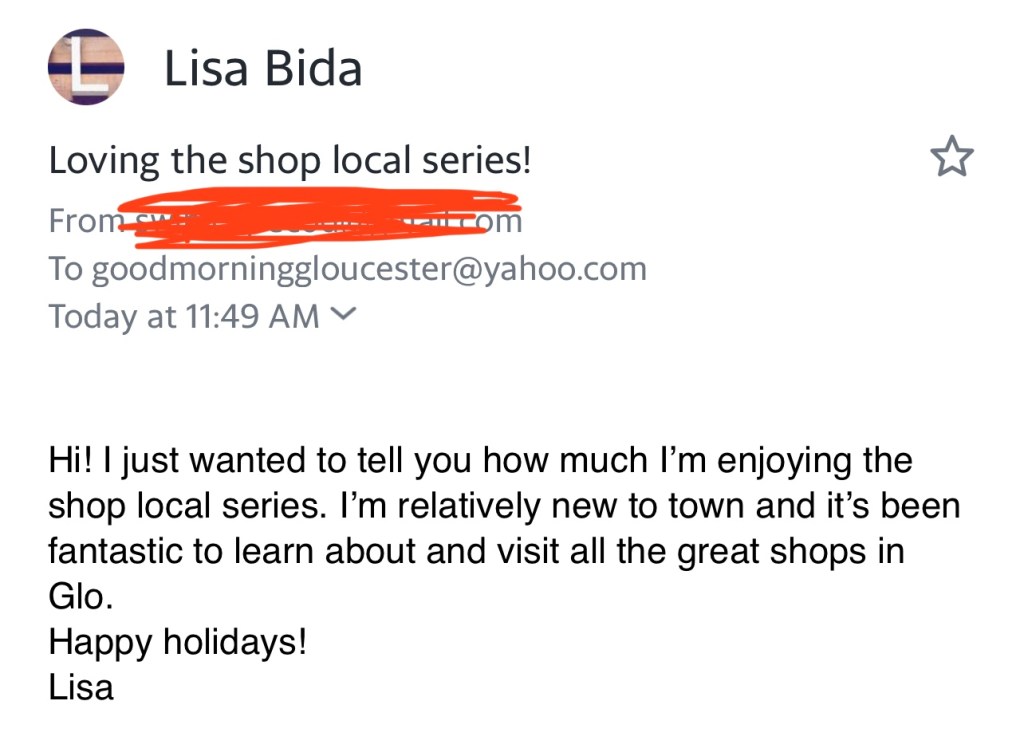Tap the sender avatar with letter L
Image resolution: width=1024 pixels, height=756 pixels.
[x=86, y=67]
